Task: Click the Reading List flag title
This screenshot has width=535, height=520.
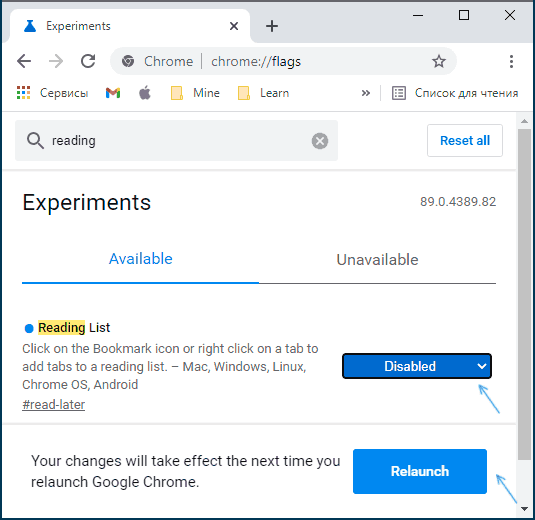Action: (74, 328)
